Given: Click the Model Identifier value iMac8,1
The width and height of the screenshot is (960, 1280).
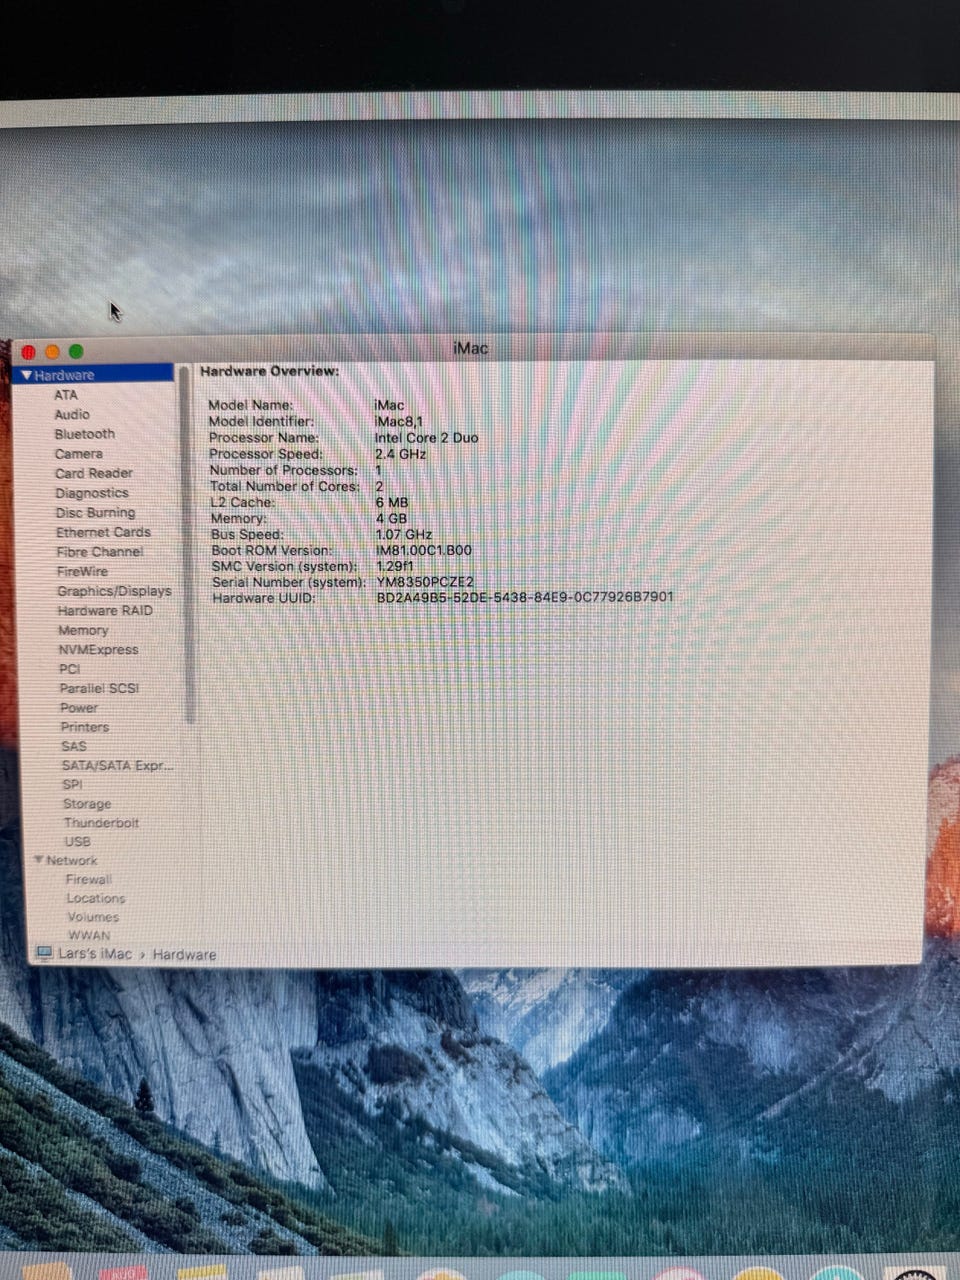Looking at the screenshot, I should pyautogui.click(x=398, y=421).
